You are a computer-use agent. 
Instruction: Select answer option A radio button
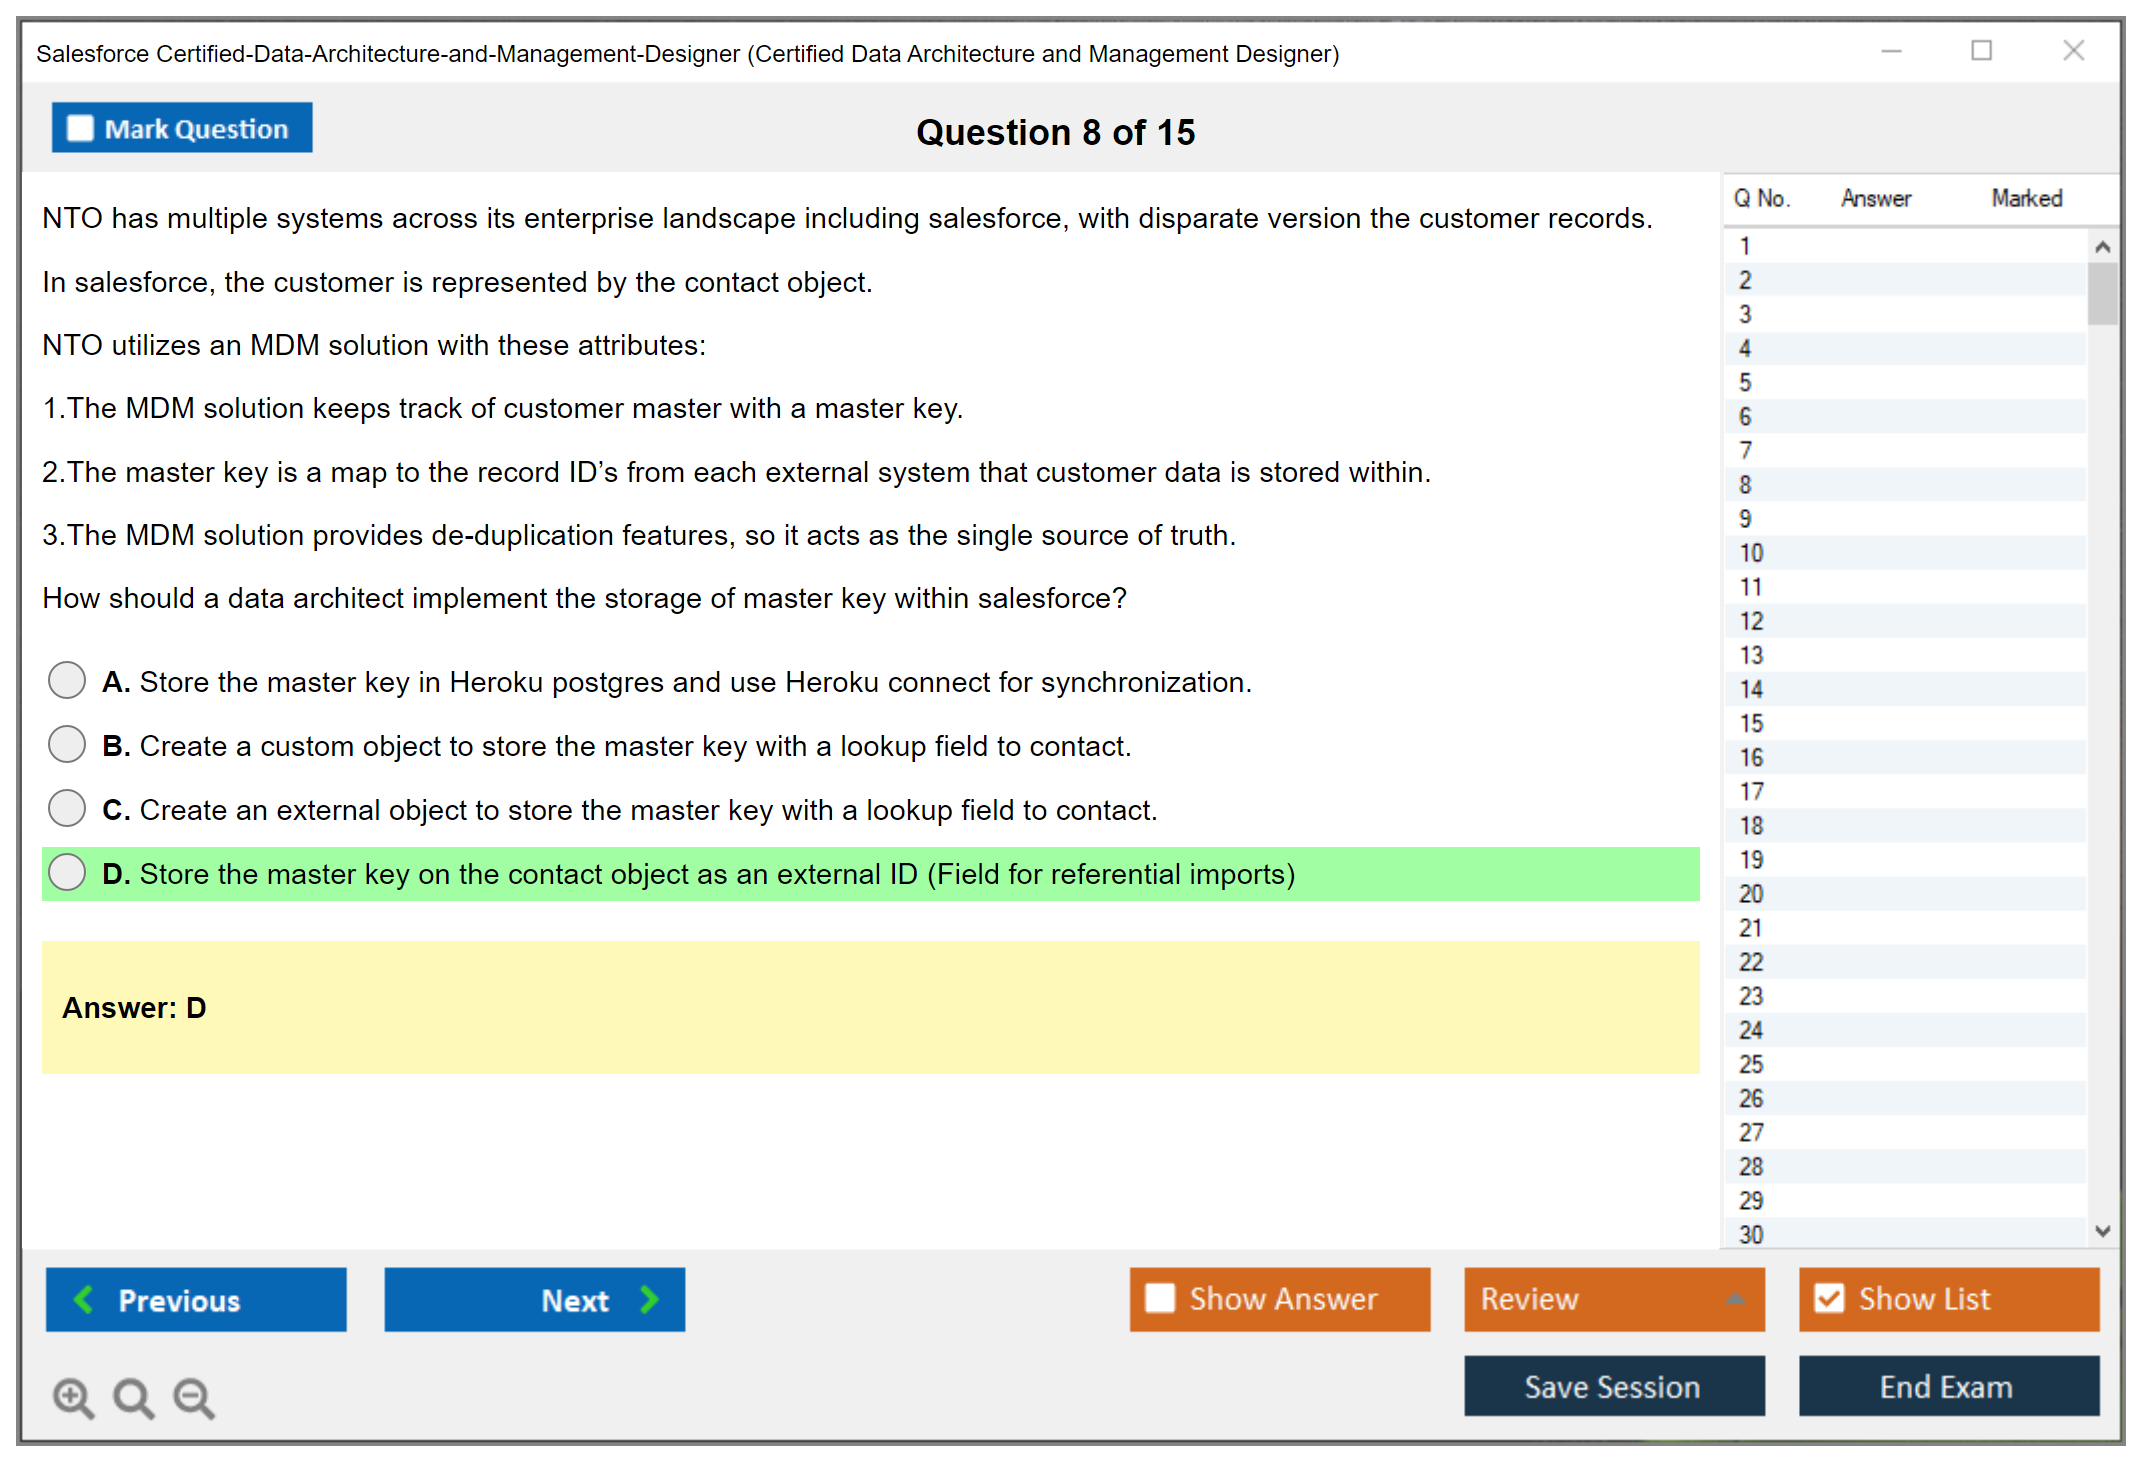(x=67, y=681)
